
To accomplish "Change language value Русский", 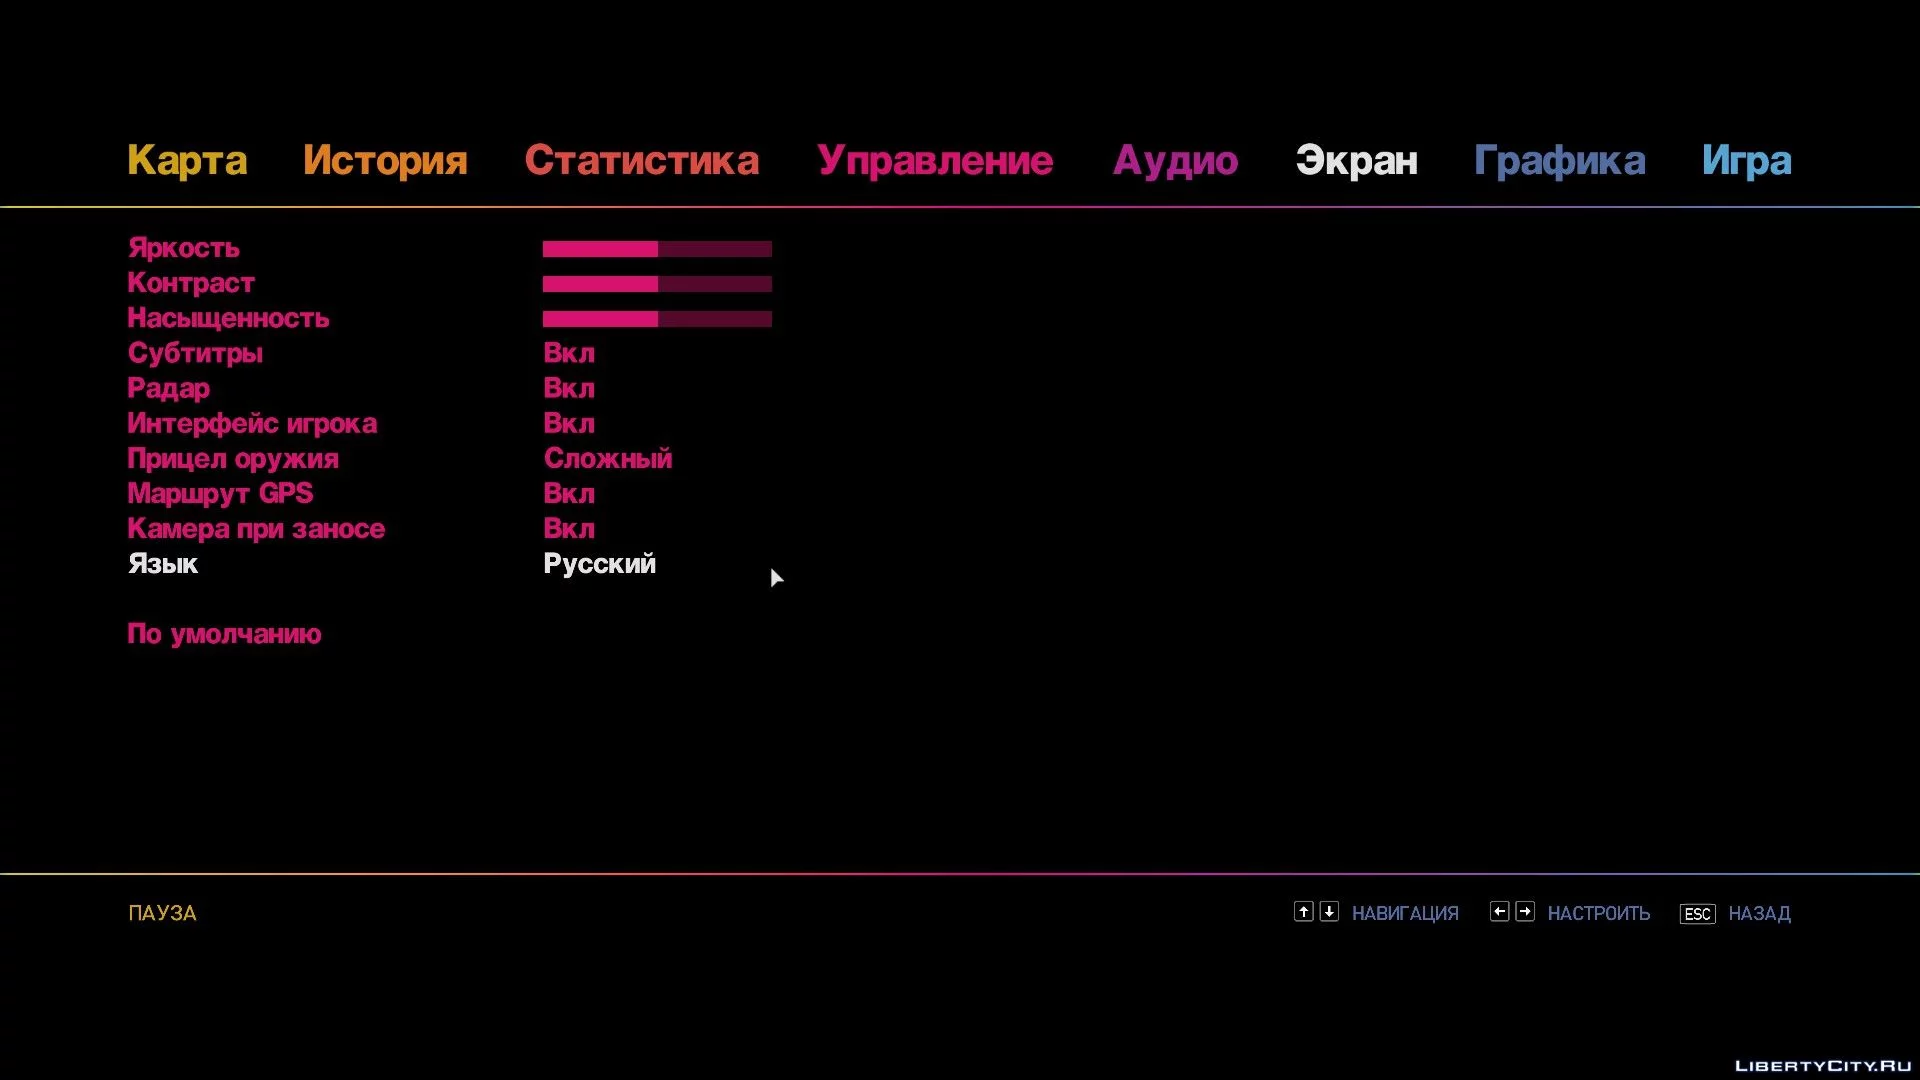I will click(599, 564).
